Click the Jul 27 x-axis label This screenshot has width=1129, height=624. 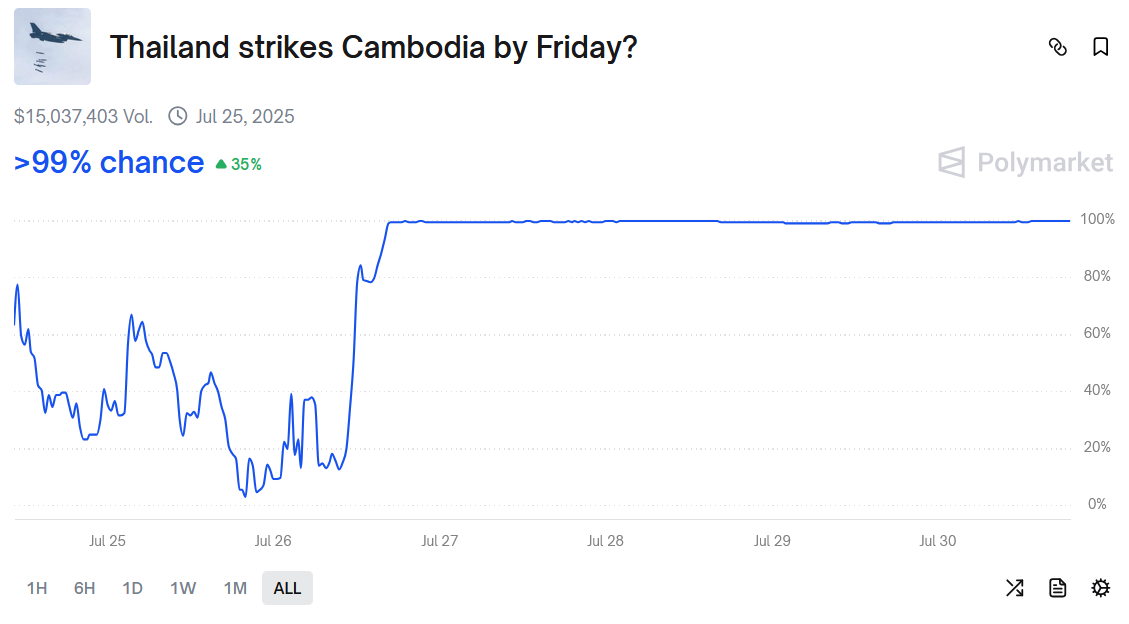point(439,541)
